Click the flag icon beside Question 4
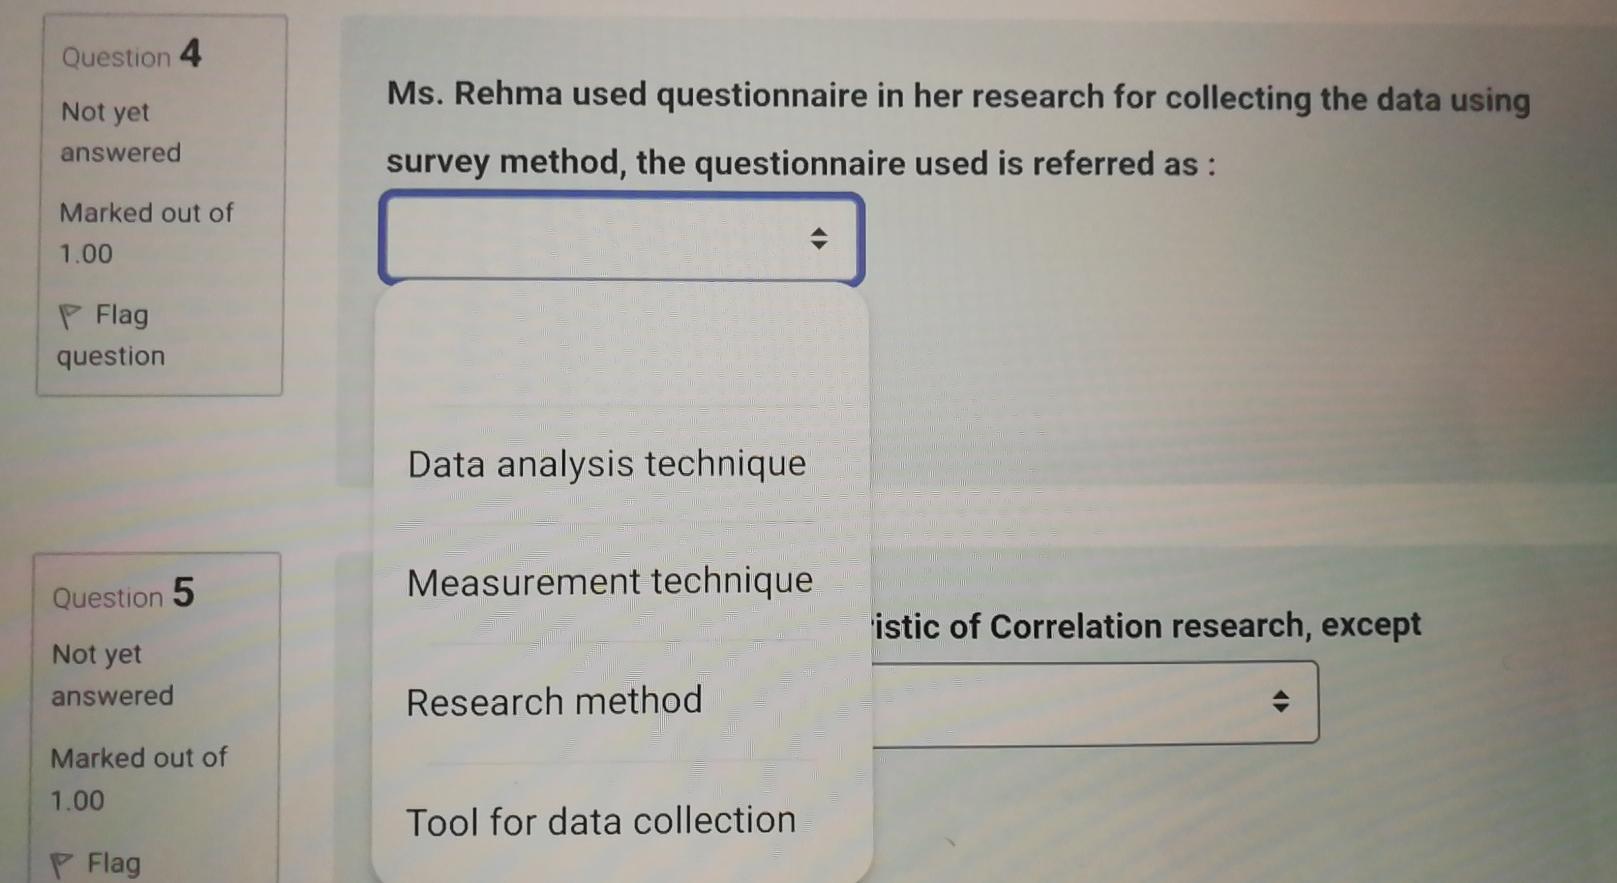The image size is (1617, 883). click(71, 315)
